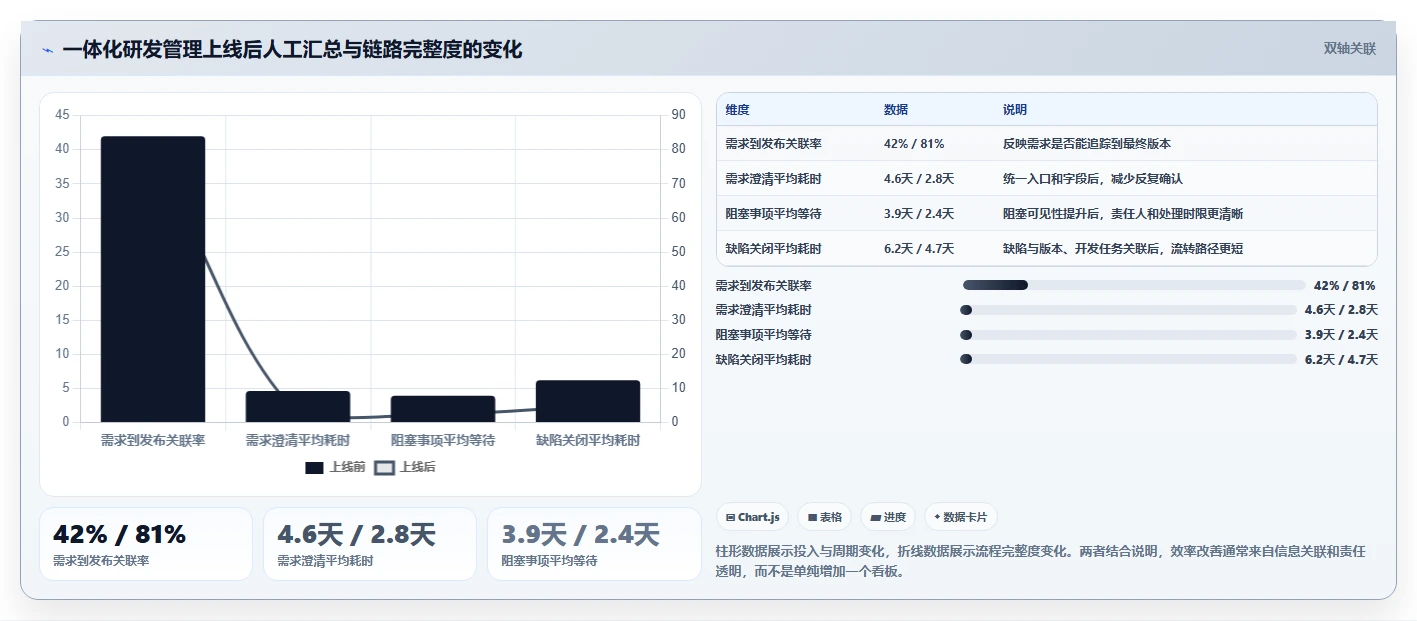
Task: Click the 阻塞事项平均等待 progress bar
Action: pyautogui.click(x=1128, y=334)
